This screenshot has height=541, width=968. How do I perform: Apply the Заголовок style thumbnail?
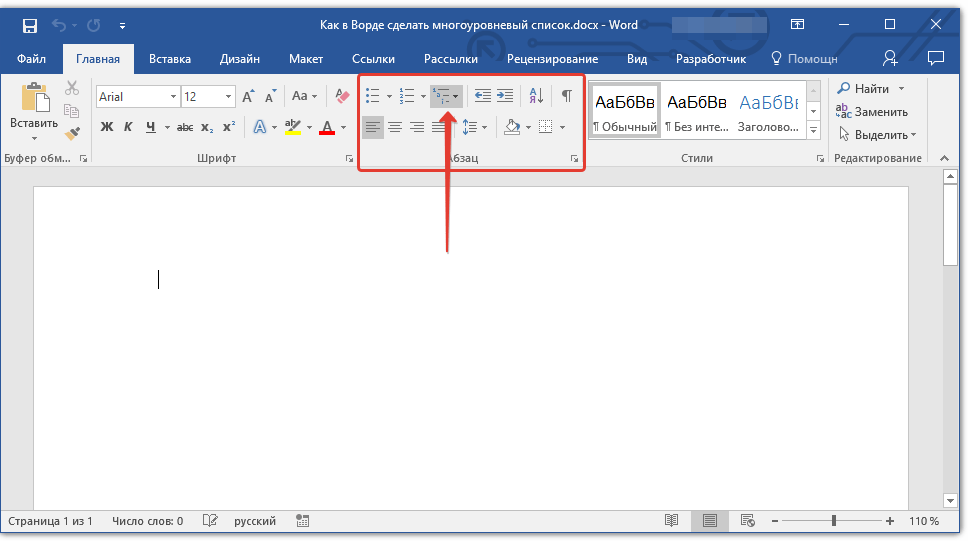(768, 111)
